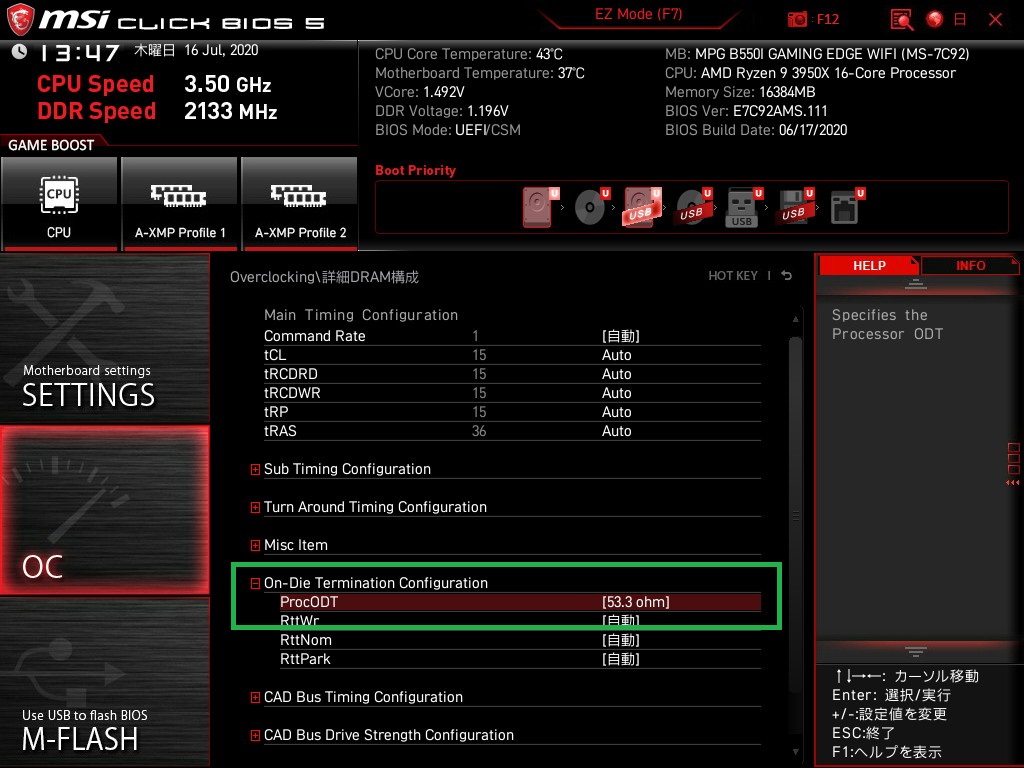Take a screenshot with the F12 camera icon

(797, 20)
